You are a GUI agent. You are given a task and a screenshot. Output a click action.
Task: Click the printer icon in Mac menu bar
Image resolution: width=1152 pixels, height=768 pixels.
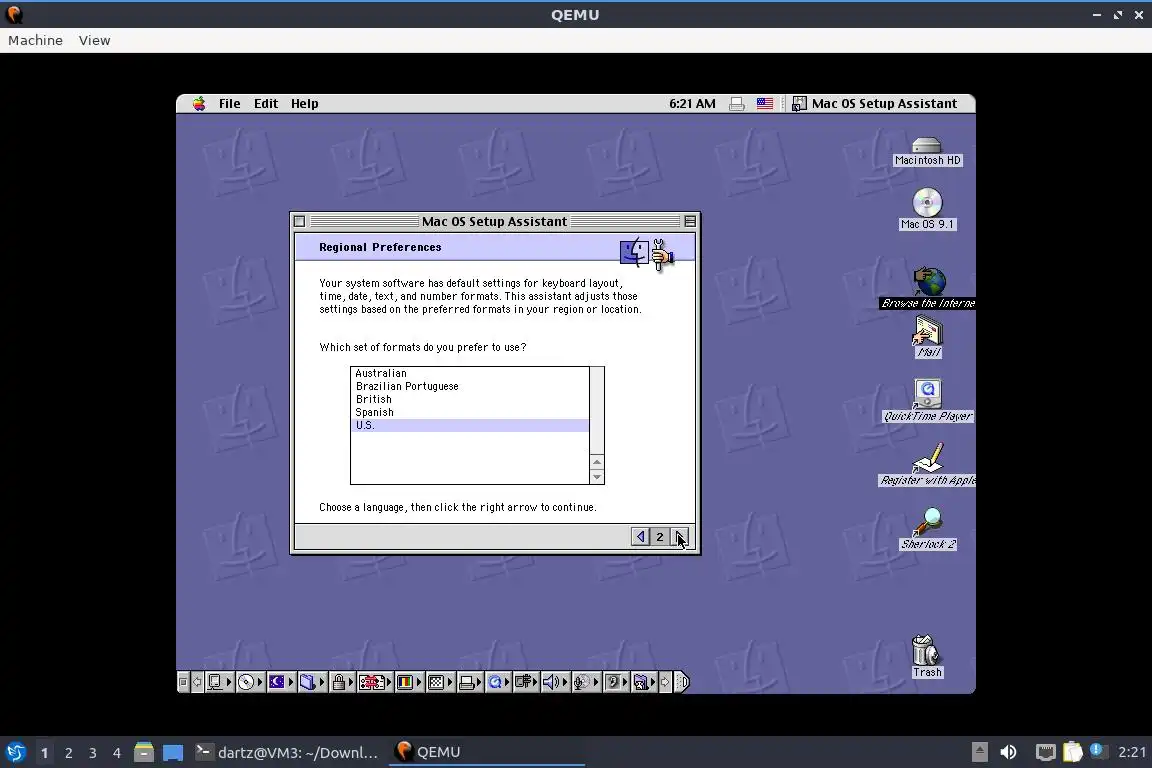[736, 104]
